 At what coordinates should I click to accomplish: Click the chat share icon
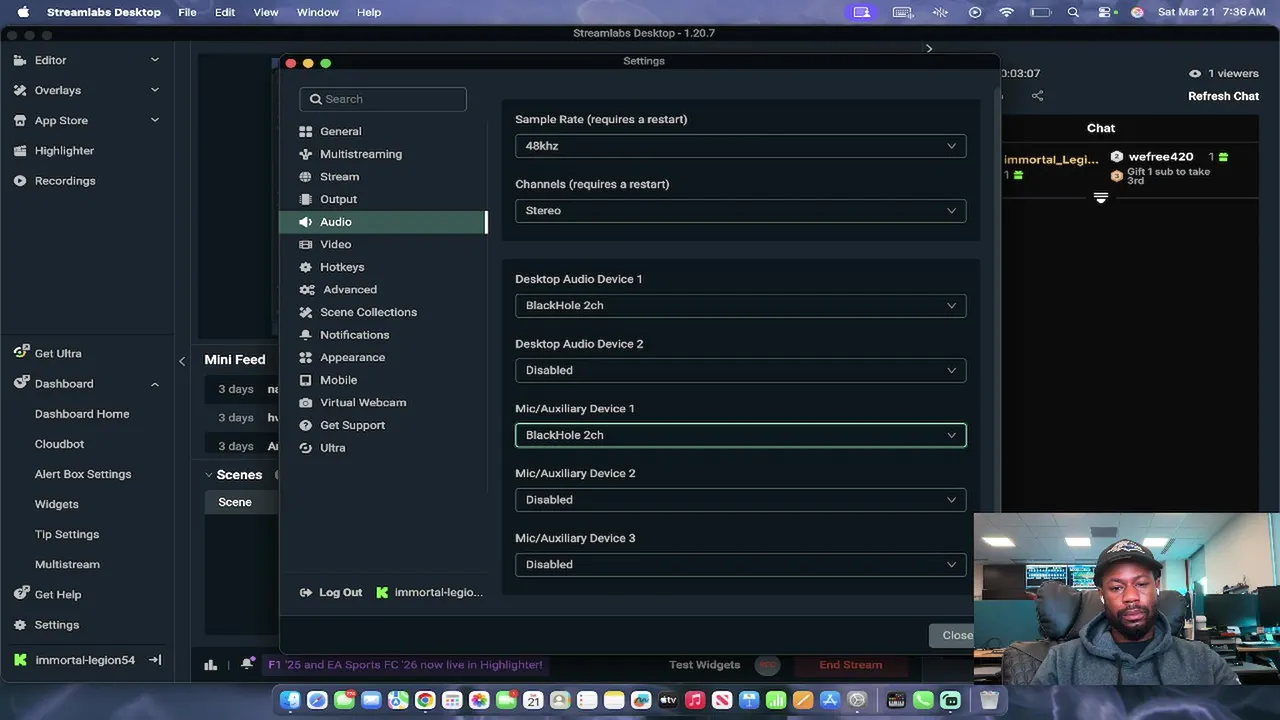(1037, 96)
